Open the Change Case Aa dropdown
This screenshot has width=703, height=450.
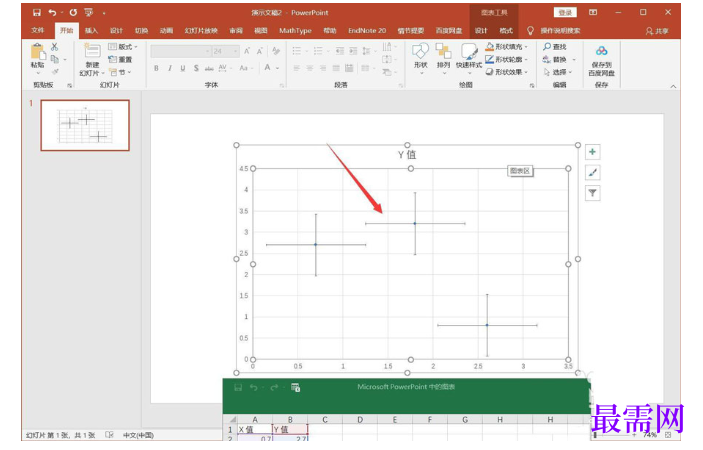pyautogui.click(x=246, y=68)
